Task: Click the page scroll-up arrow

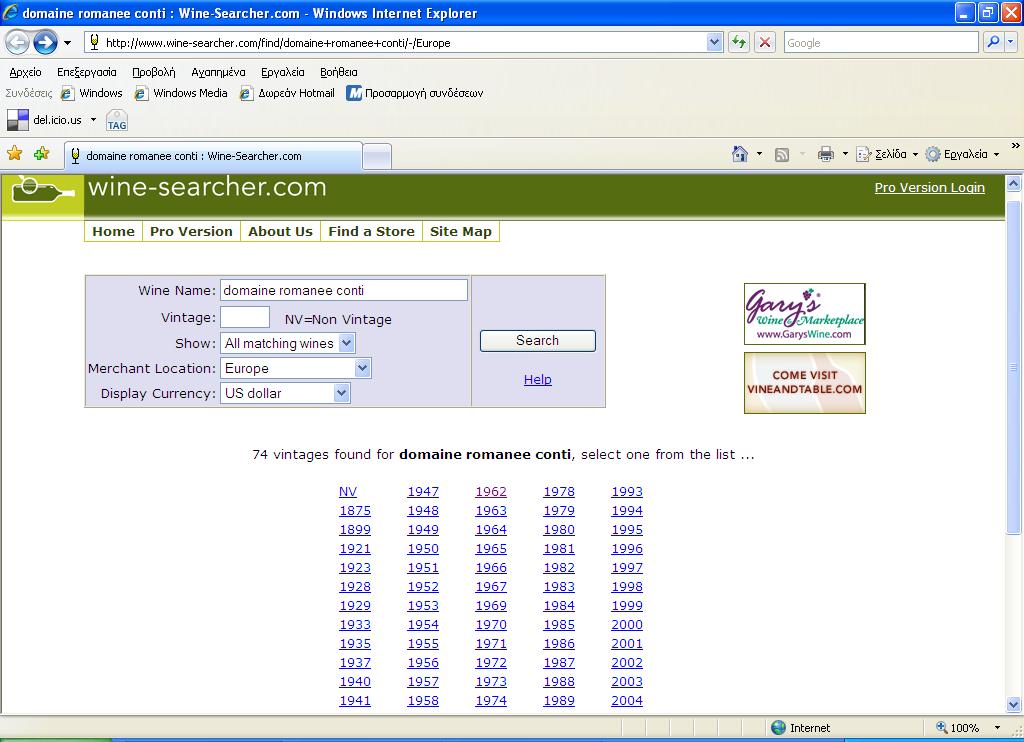Action: click(1014, 184)
